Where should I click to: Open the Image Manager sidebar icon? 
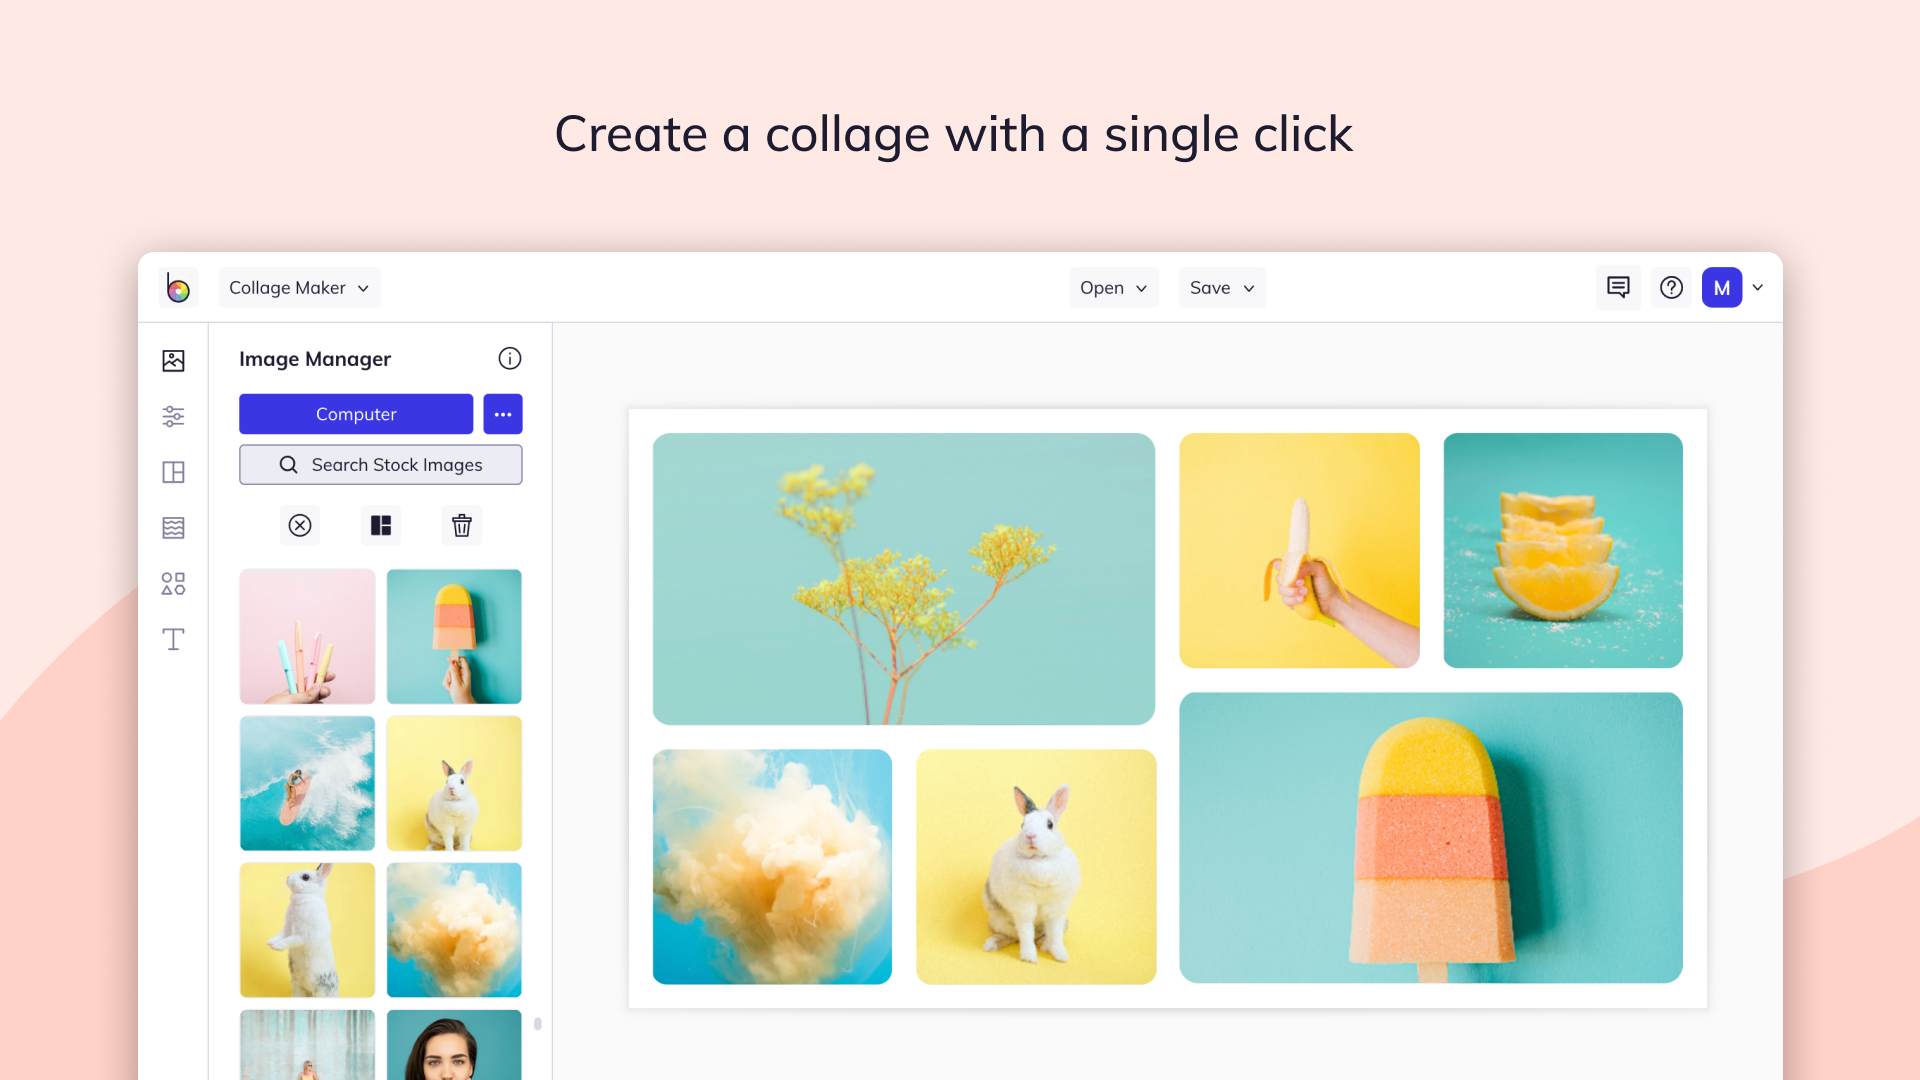click(x=173, y=360)
